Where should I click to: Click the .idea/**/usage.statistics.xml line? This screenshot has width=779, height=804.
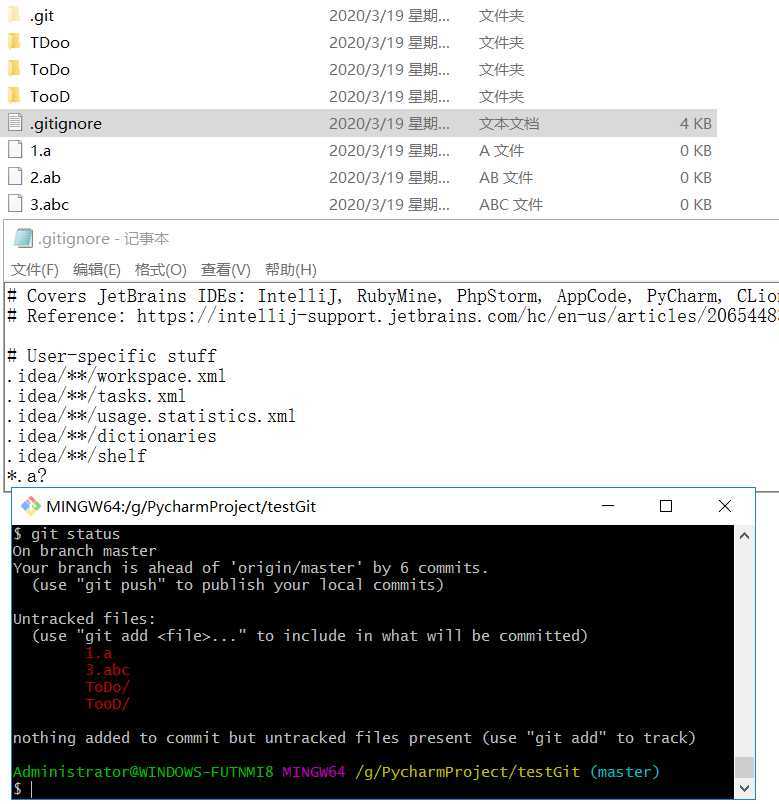[x=152, y=416]
